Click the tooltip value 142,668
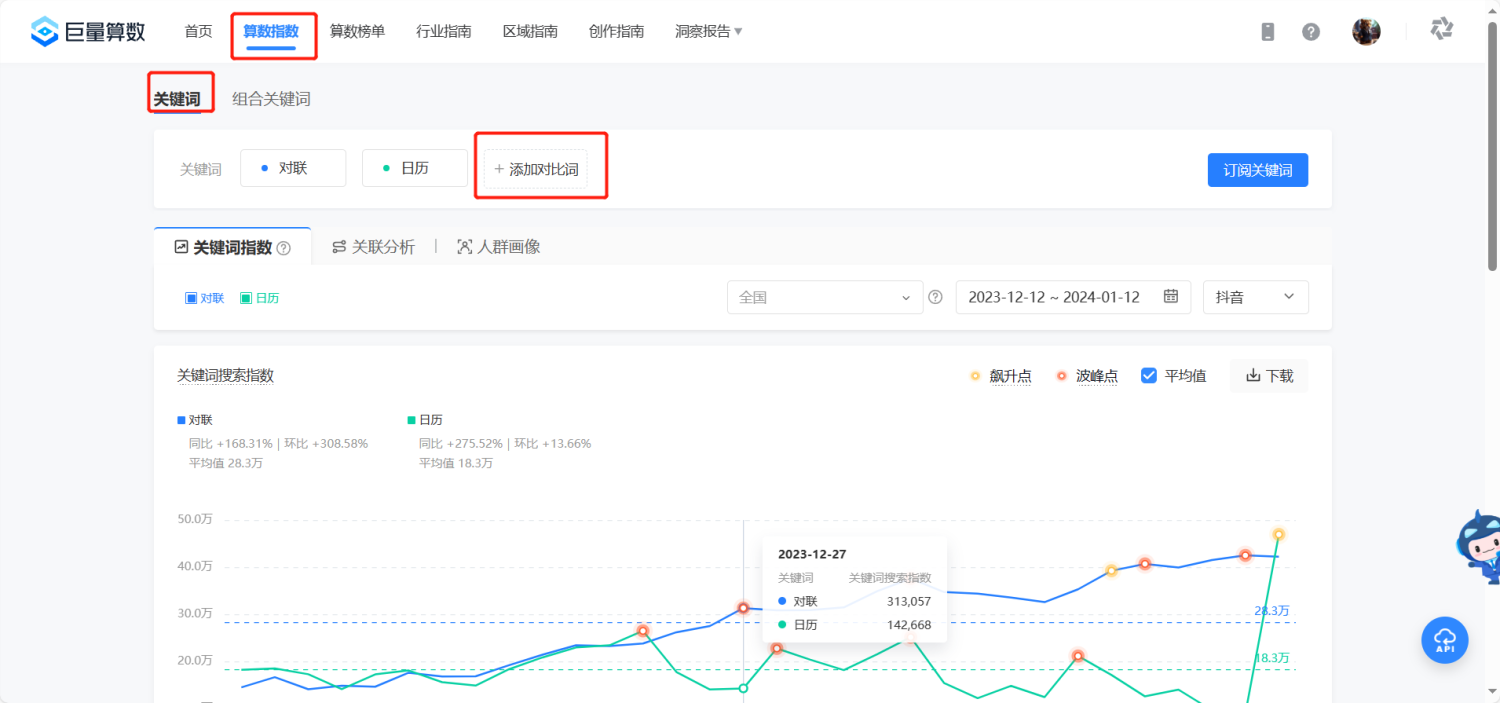Image resolution: width=1500 pixels, height=703 pixels. tap(909, 625)
